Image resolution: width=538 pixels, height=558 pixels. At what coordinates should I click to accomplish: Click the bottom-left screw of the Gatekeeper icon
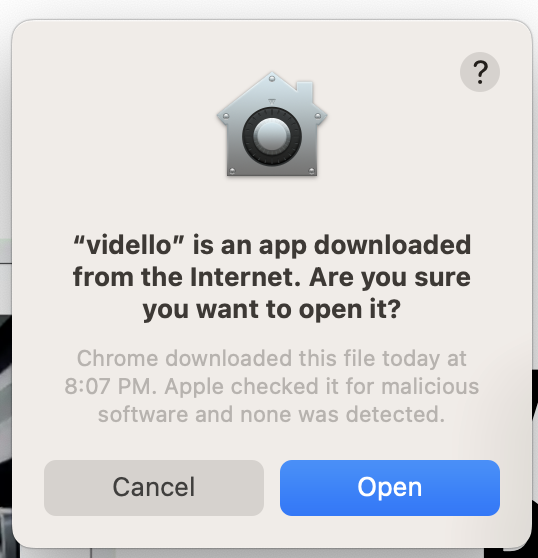[x=232, y=172]
